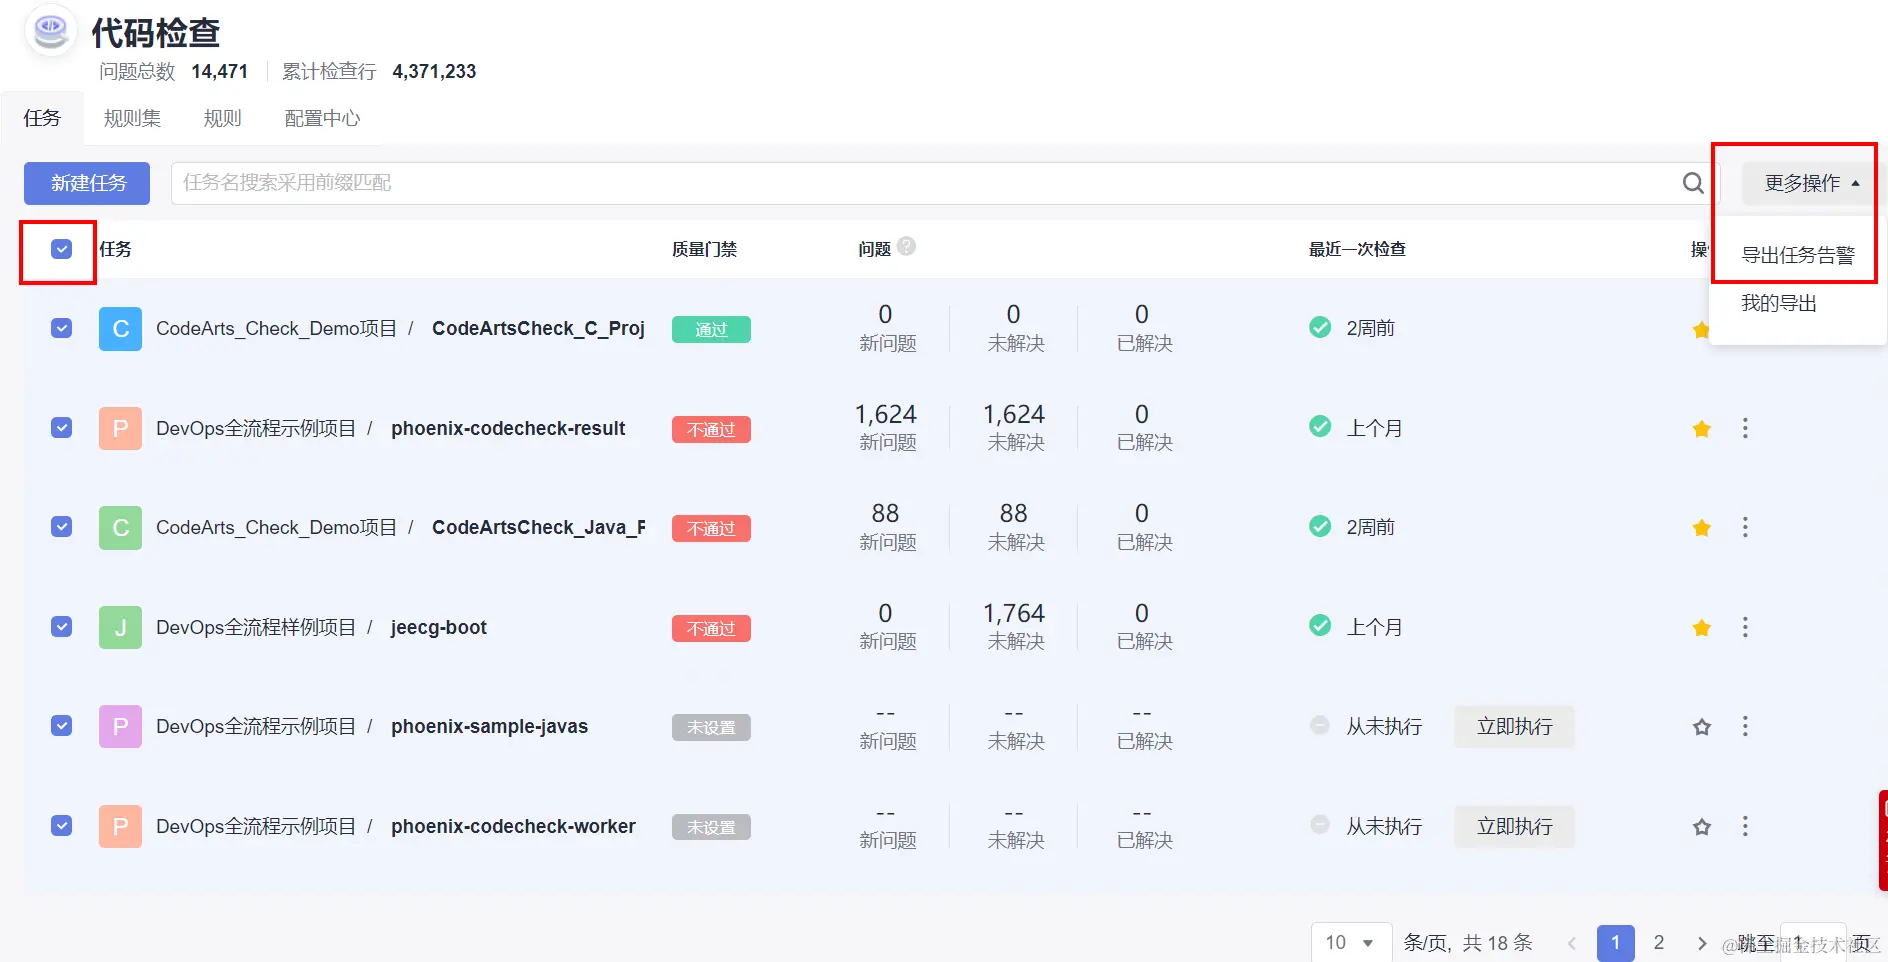Click success status icon for jeecg-boot

point(1320,625)
